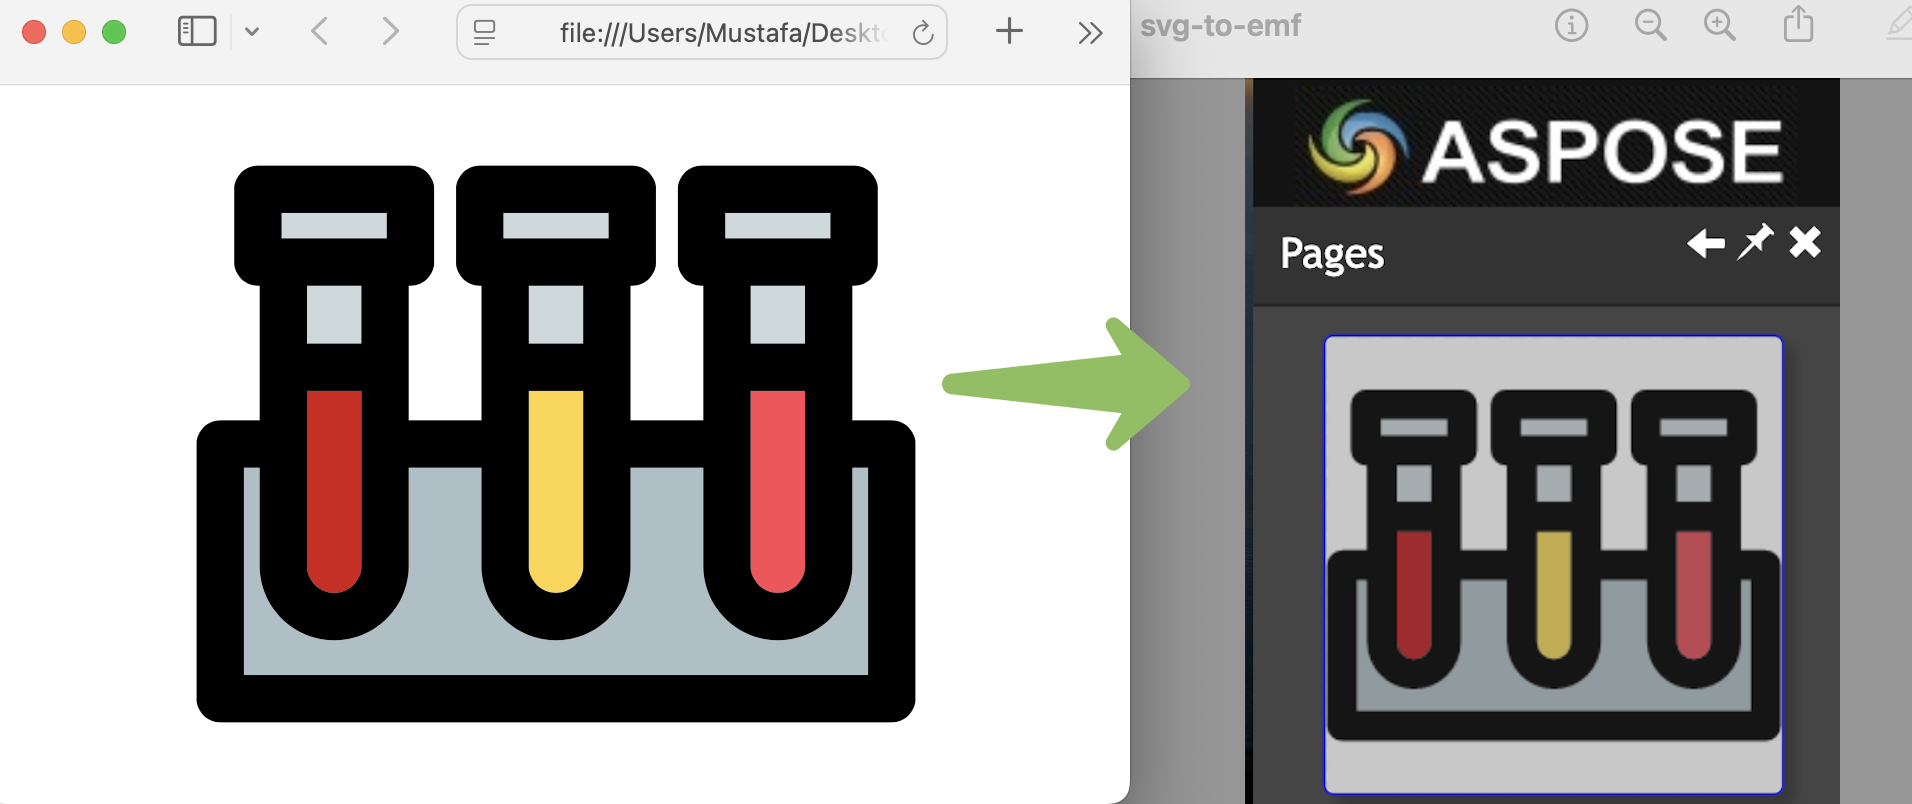Click the left arrow in Pages panel

tap(1705, 243)
